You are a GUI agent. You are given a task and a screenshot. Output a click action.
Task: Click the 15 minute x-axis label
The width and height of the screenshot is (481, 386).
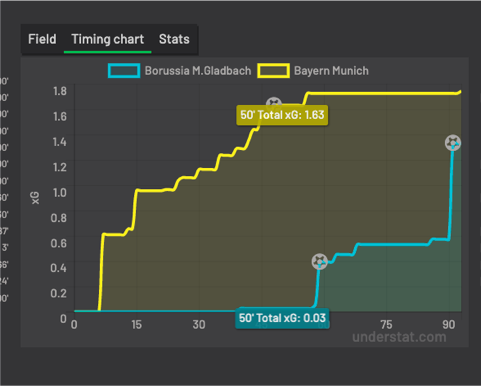click(x=136, y=325)
